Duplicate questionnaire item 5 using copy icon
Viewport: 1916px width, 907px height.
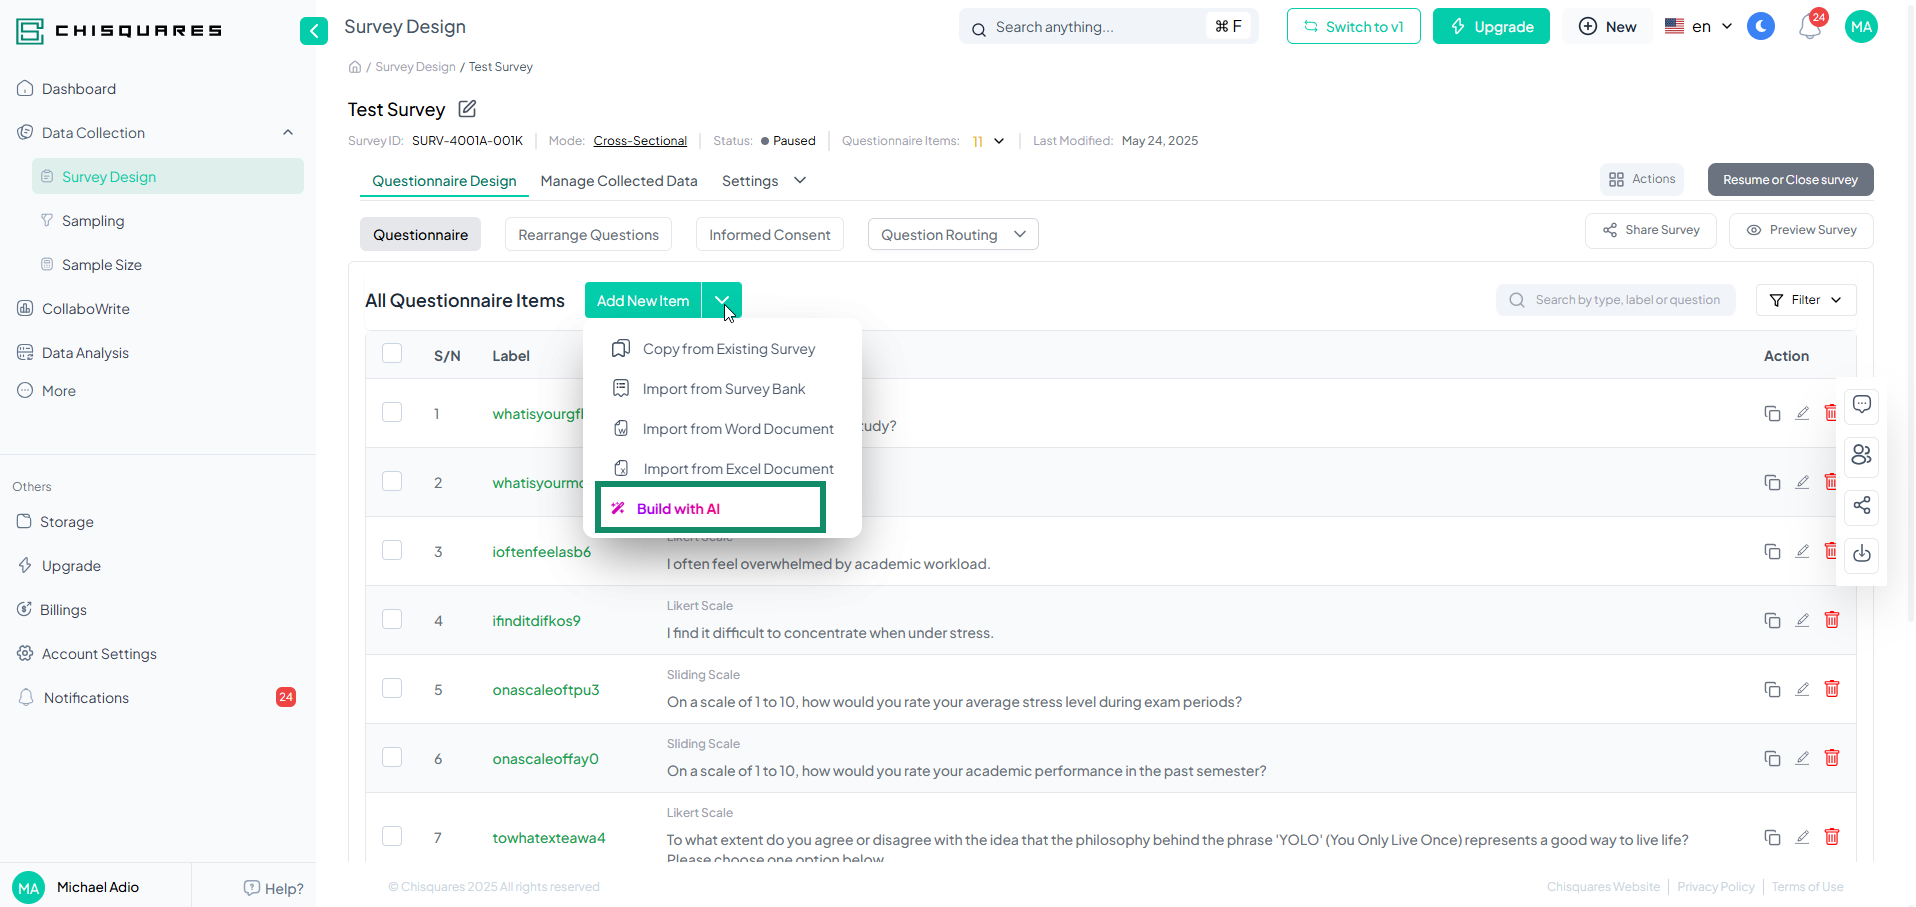[x=1772, y=689]
